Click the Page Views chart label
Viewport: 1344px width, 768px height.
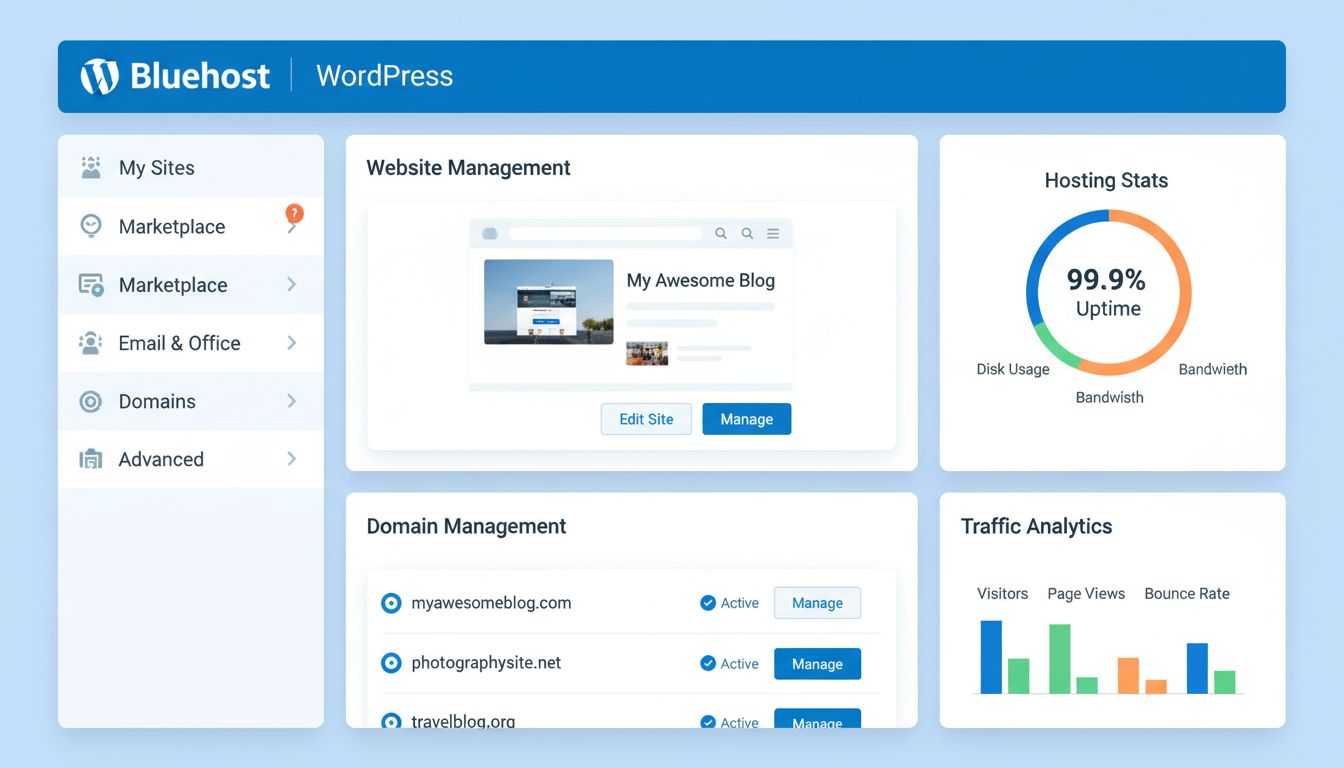tap(1086, 593)
